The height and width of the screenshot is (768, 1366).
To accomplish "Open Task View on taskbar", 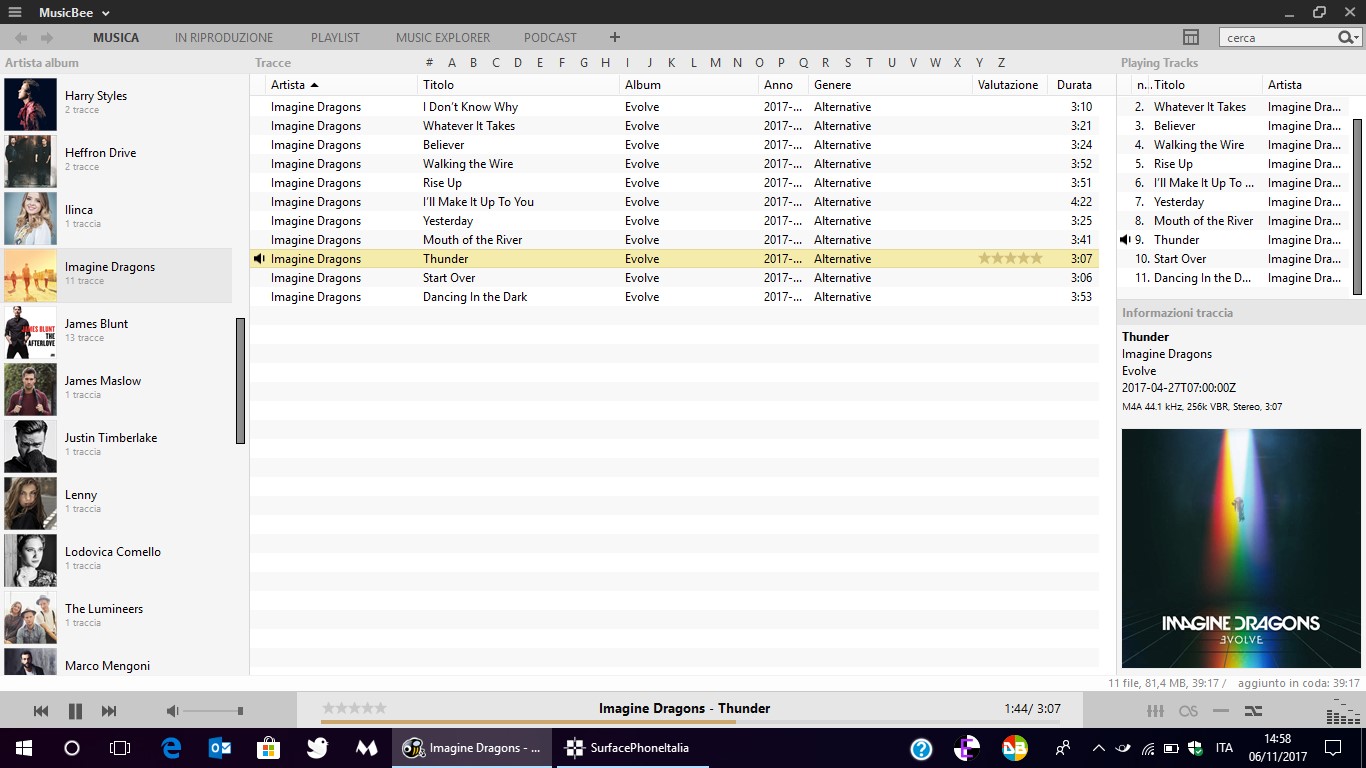I will tap(120, 747).
